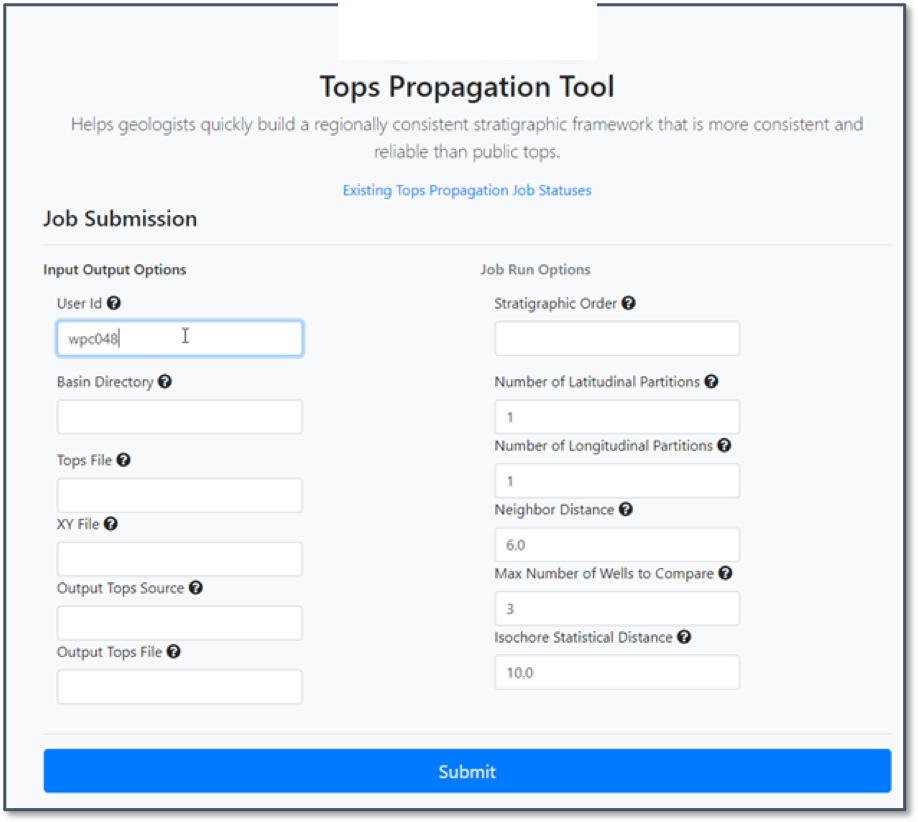Focus the User Id text field
Viewport: 918px width, 822px height.
(180, 339)
